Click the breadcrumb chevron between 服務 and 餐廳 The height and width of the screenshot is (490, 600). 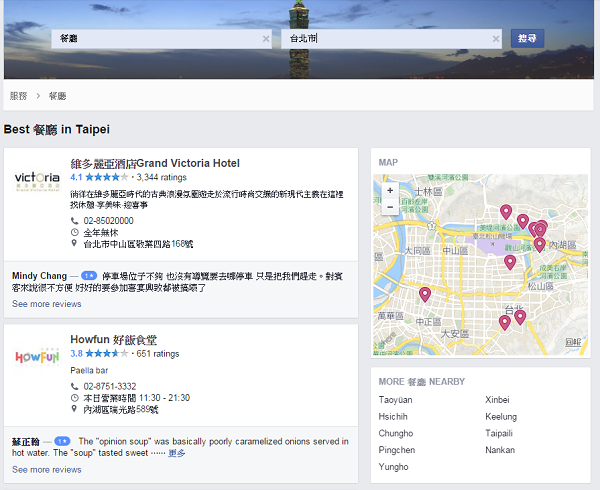click(38, 96)
